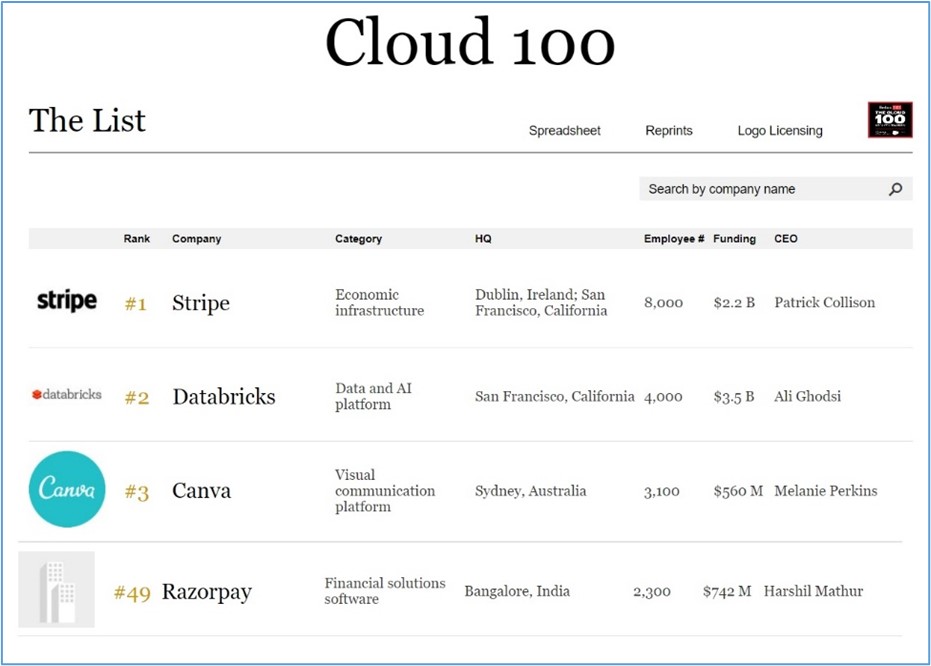This screenshot has height=666, width=931.
Task: Select the #3 rank cell
Action: [x=137, y=492]
